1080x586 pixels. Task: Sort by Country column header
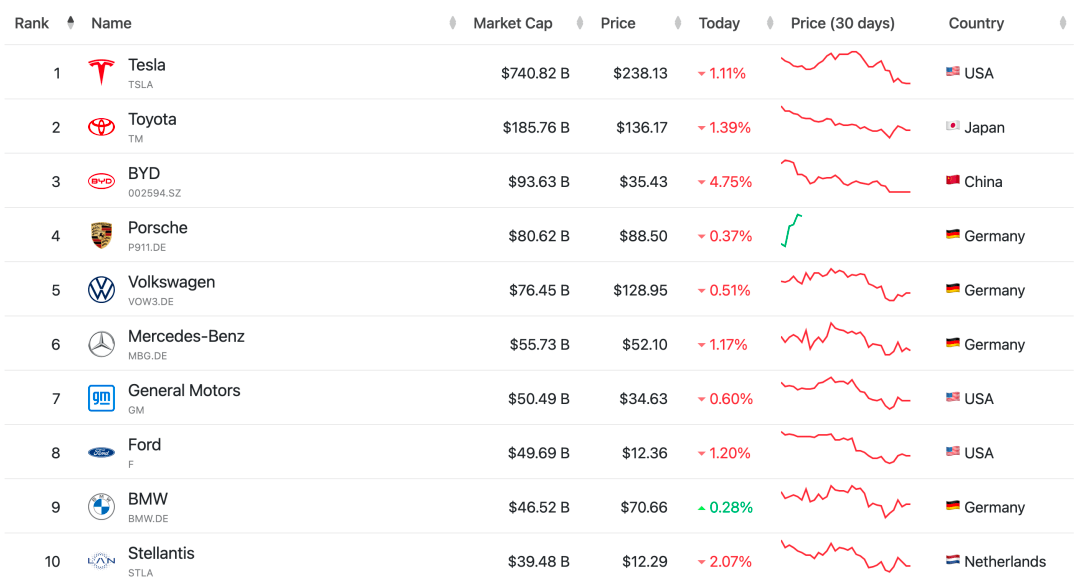click(976, 23)
